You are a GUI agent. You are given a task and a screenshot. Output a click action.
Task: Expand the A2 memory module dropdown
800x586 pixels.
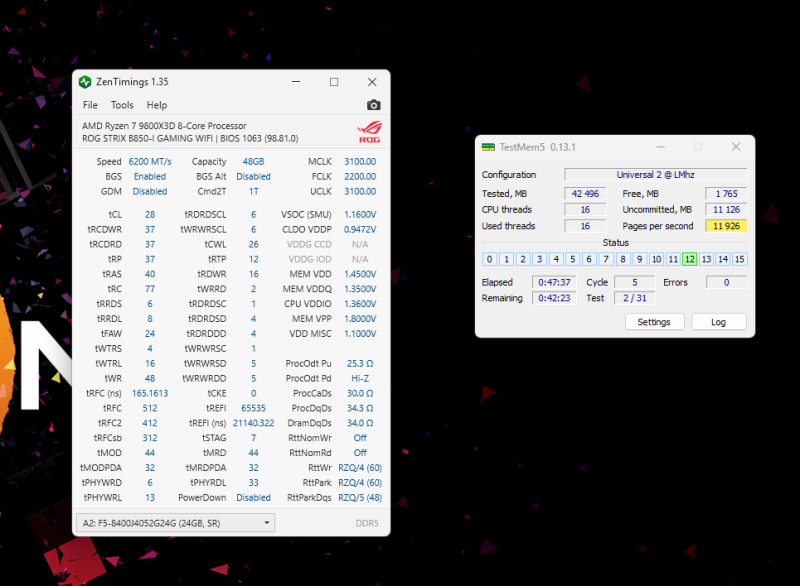[176, 523]
